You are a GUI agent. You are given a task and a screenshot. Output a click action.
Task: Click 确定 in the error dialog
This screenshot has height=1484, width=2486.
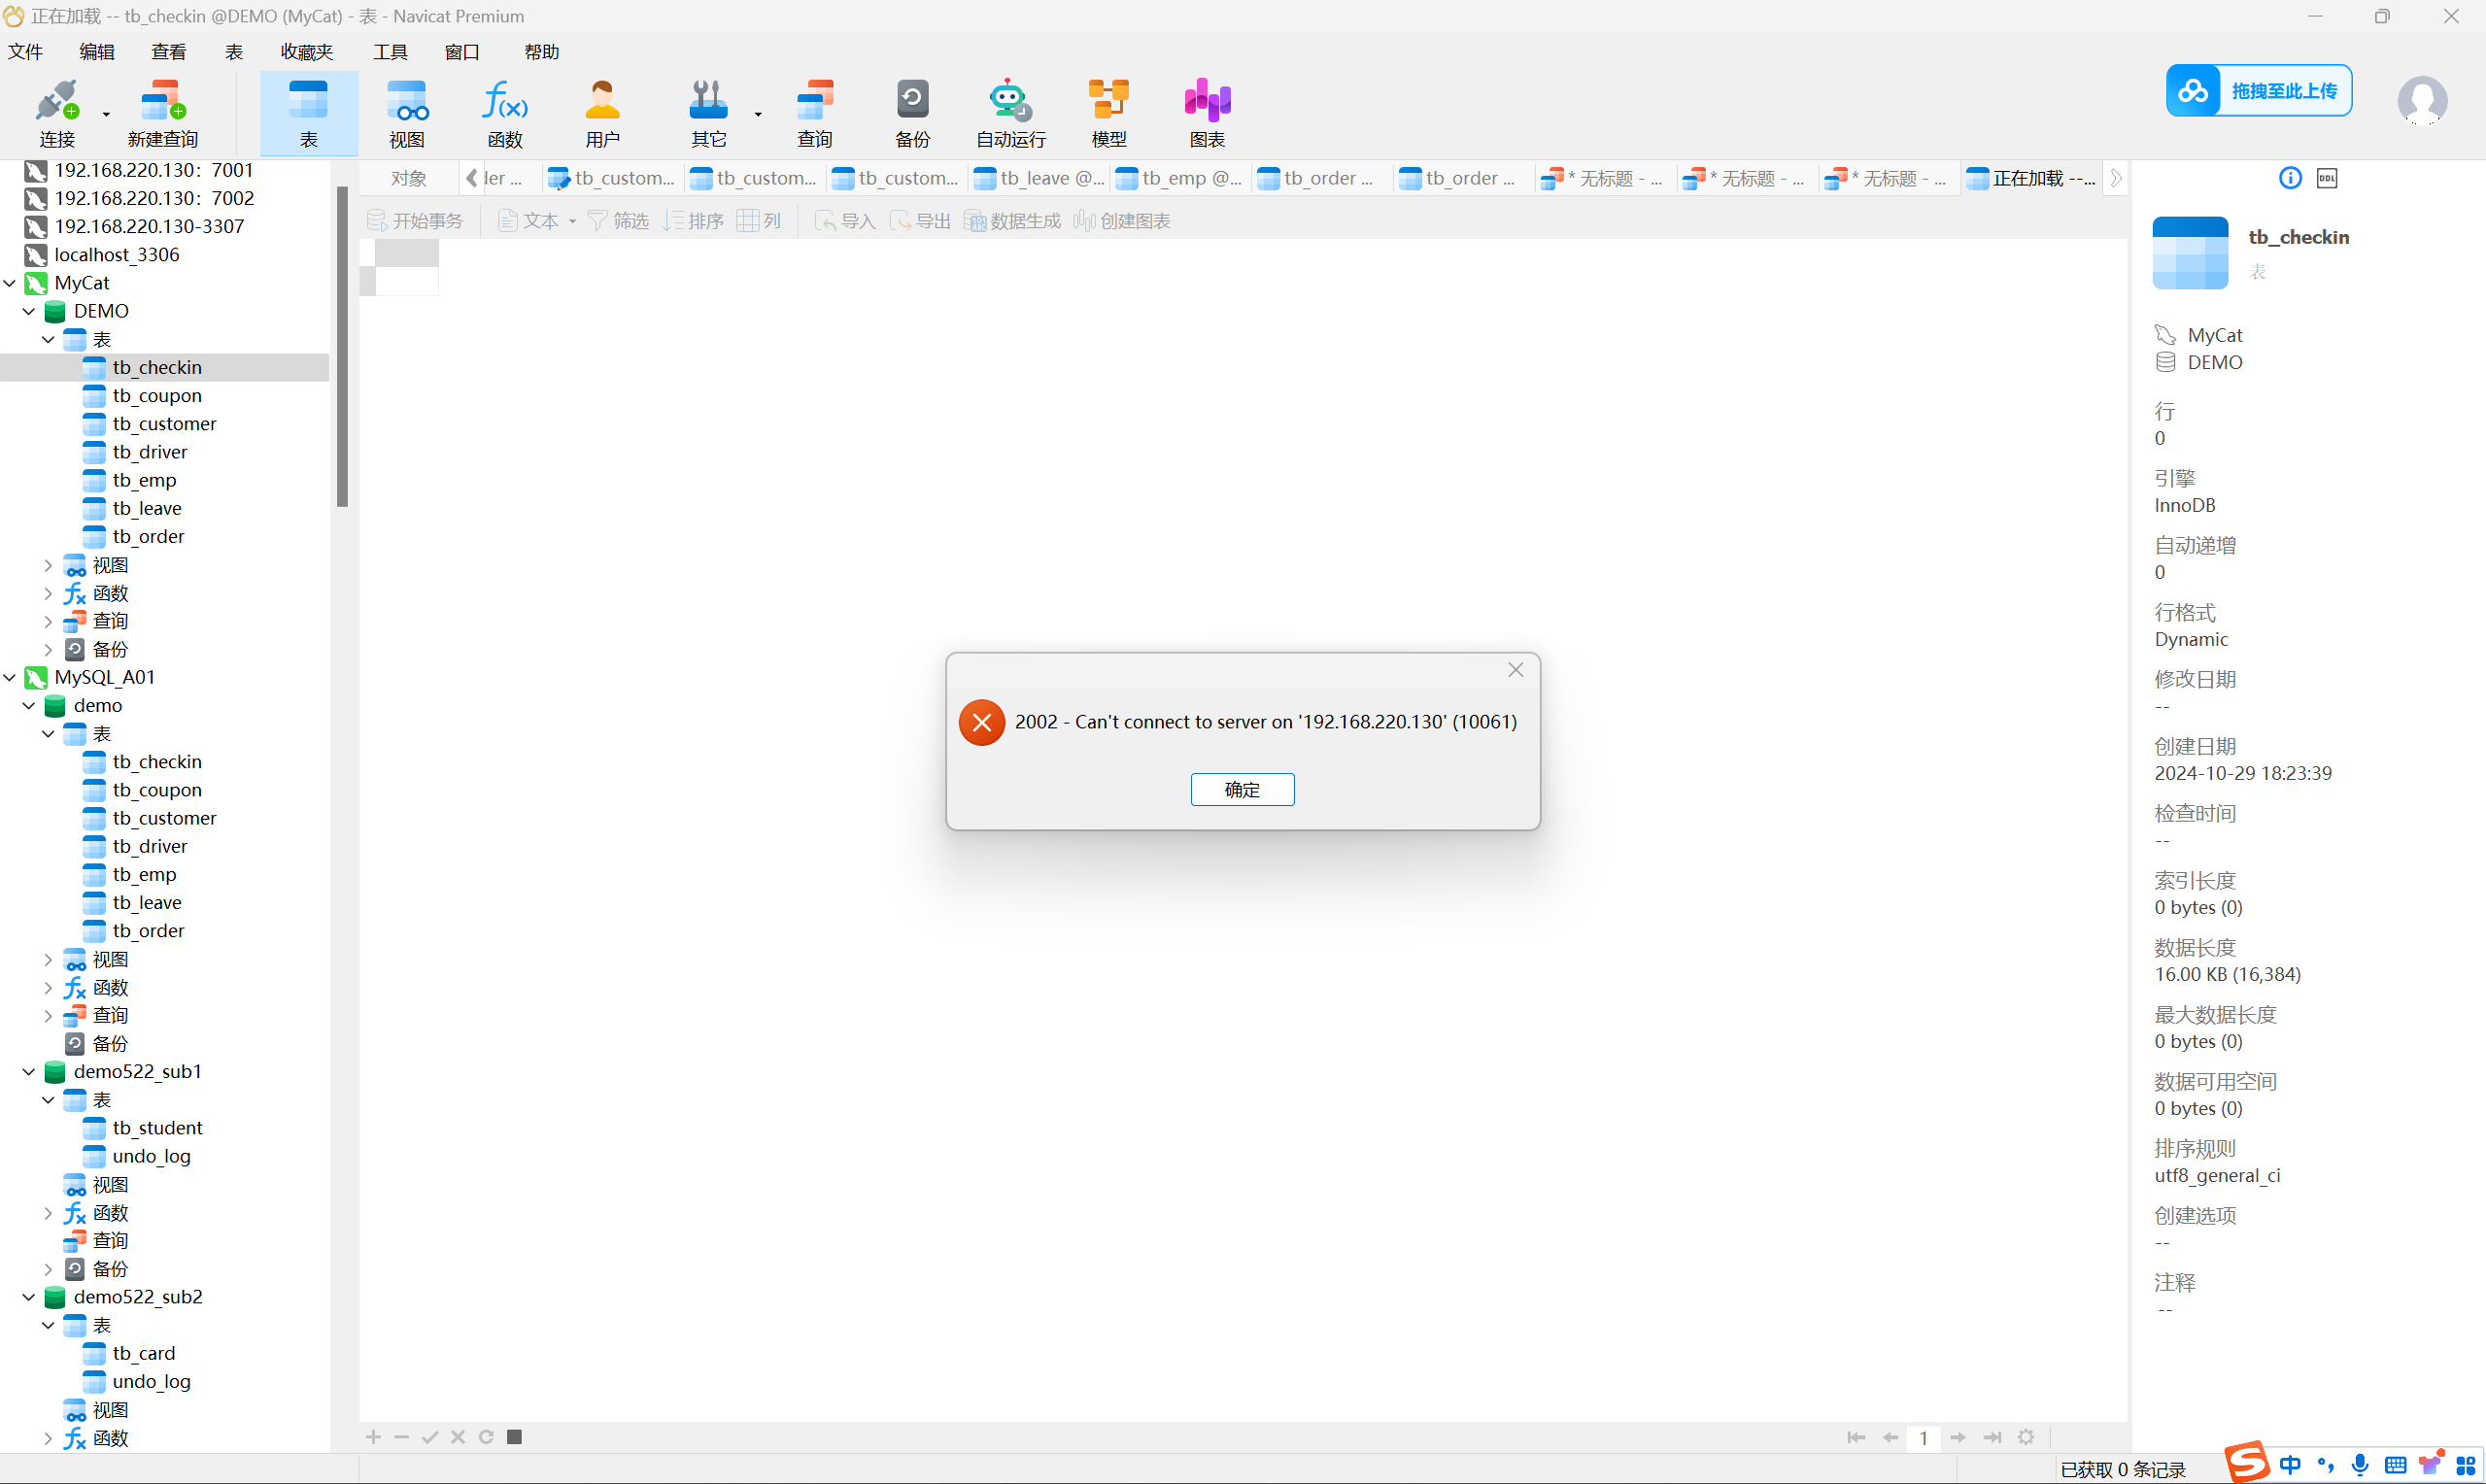click(1242, 789)
